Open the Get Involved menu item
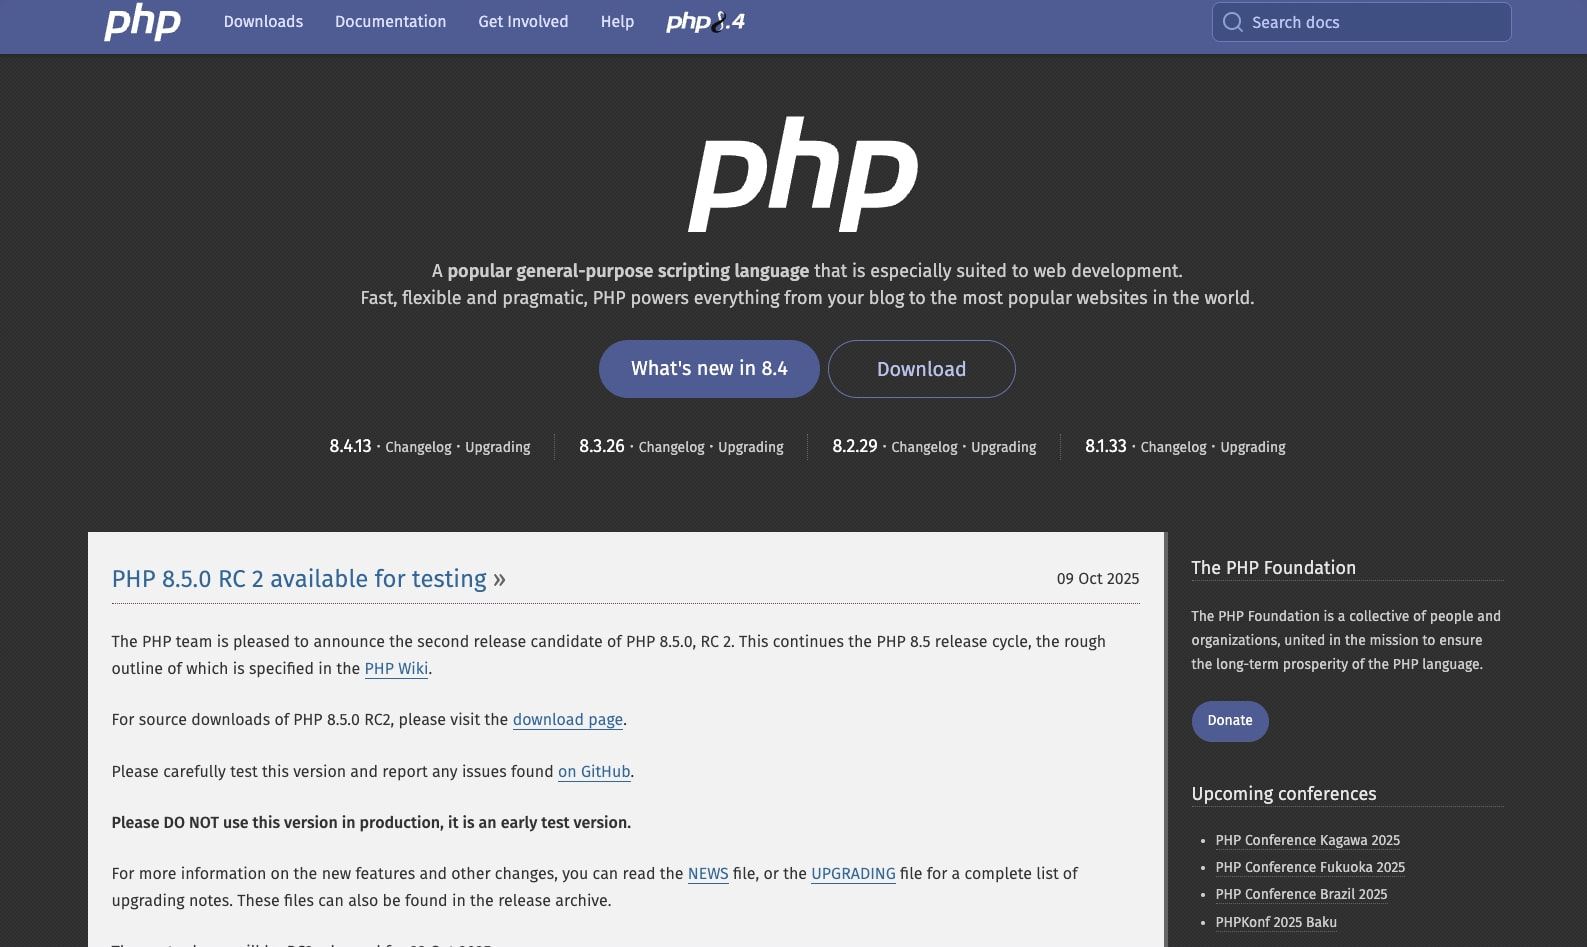 coord(523,22)
